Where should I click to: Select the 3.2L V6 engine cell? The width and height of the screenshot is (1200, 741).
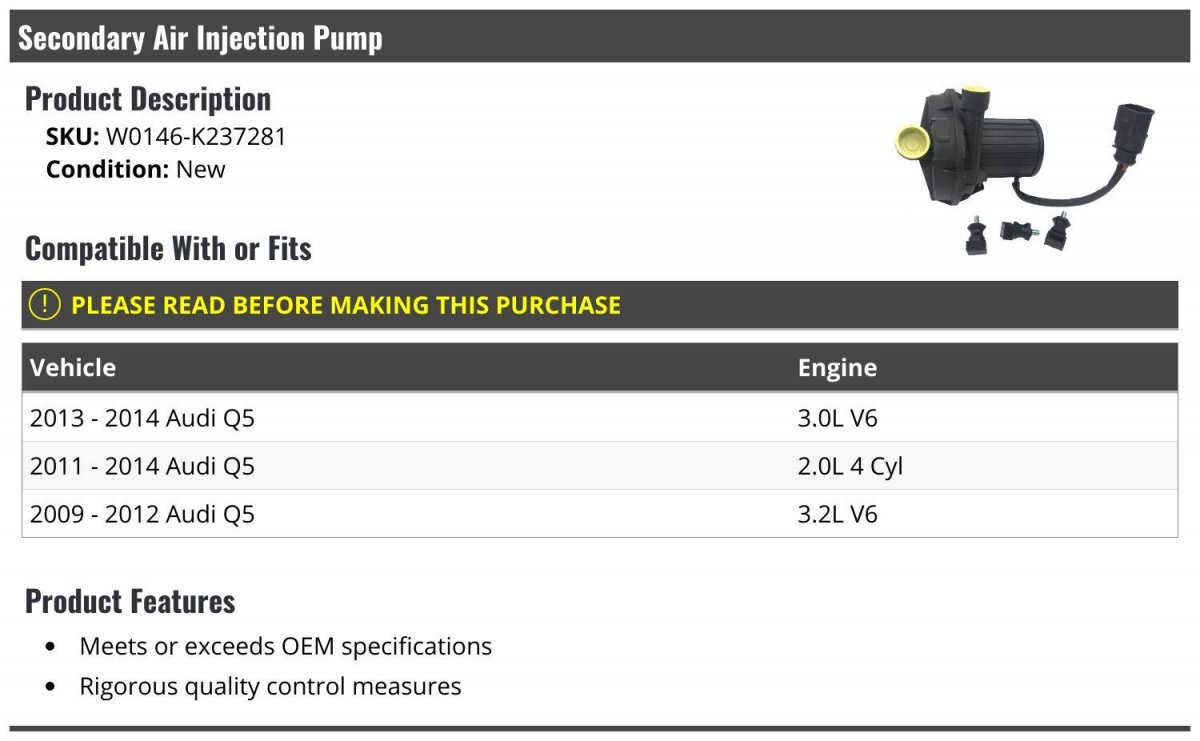pos(837,514)
